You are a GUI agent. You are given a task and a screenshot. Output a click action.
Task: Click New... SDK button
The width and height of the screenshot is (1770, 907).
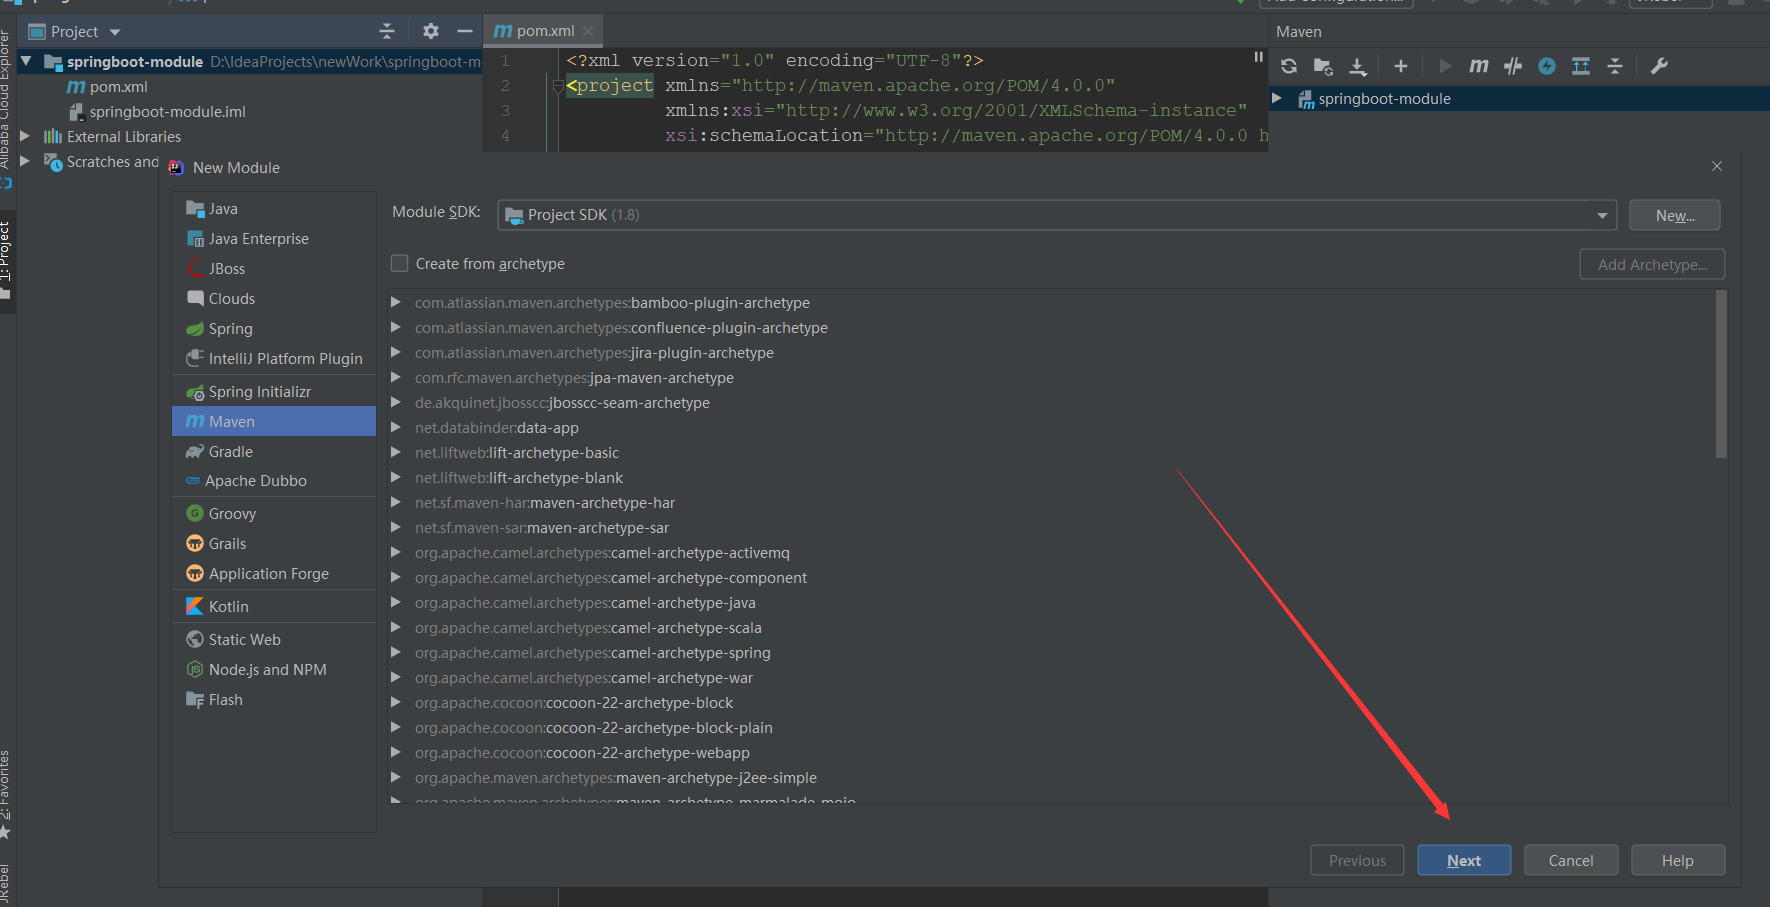coord(1675,215)
